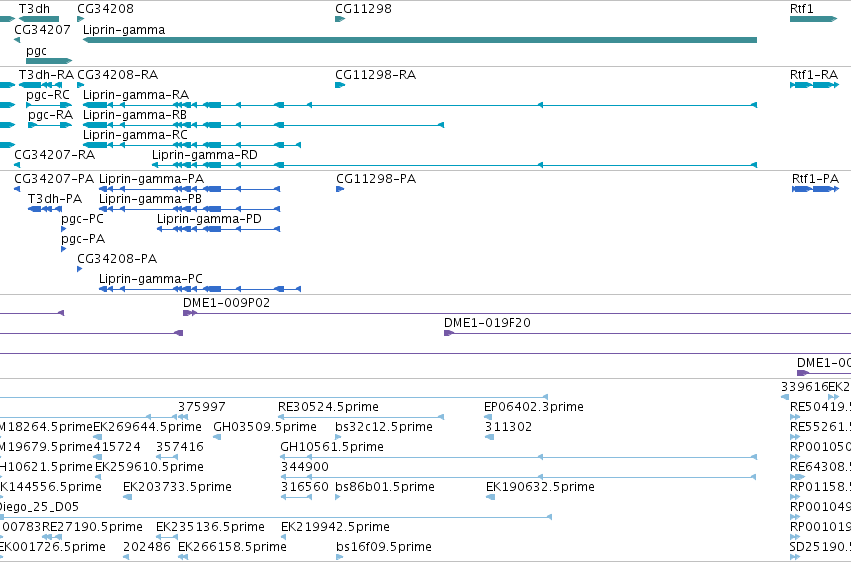Image resolution: width=851 pixels, height=562 pixels.
Task: Select the T3dh-RA transcript label
Action: (46, 75)
